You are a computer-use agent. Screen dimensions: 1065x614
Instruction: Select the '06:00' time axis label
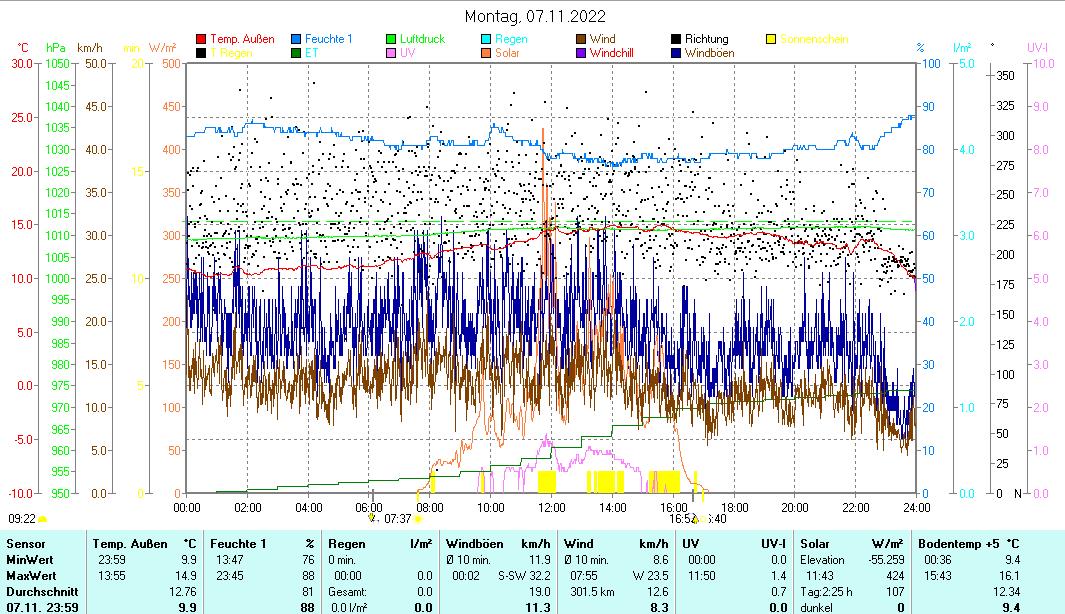[369, 507]
